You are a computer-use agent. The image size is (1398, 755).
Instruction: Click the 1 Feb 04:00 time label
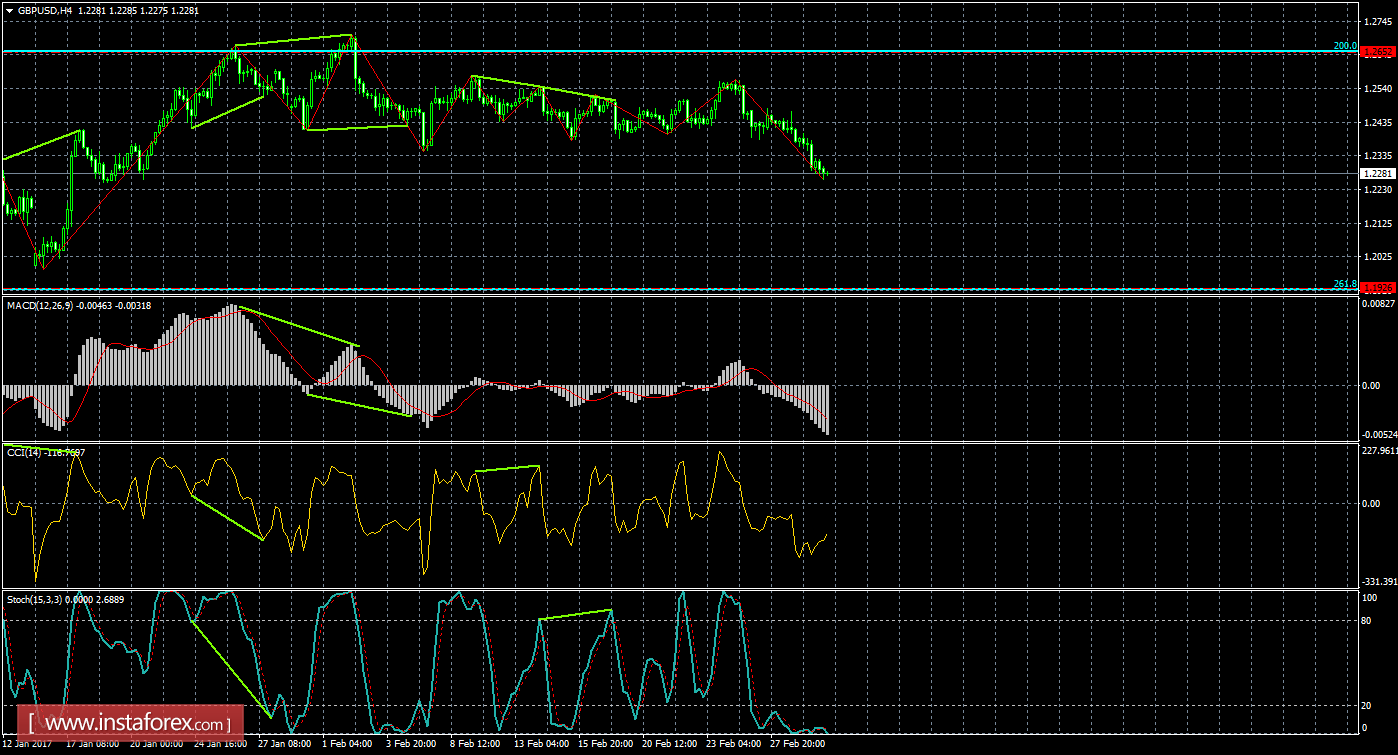click(349, 745)
